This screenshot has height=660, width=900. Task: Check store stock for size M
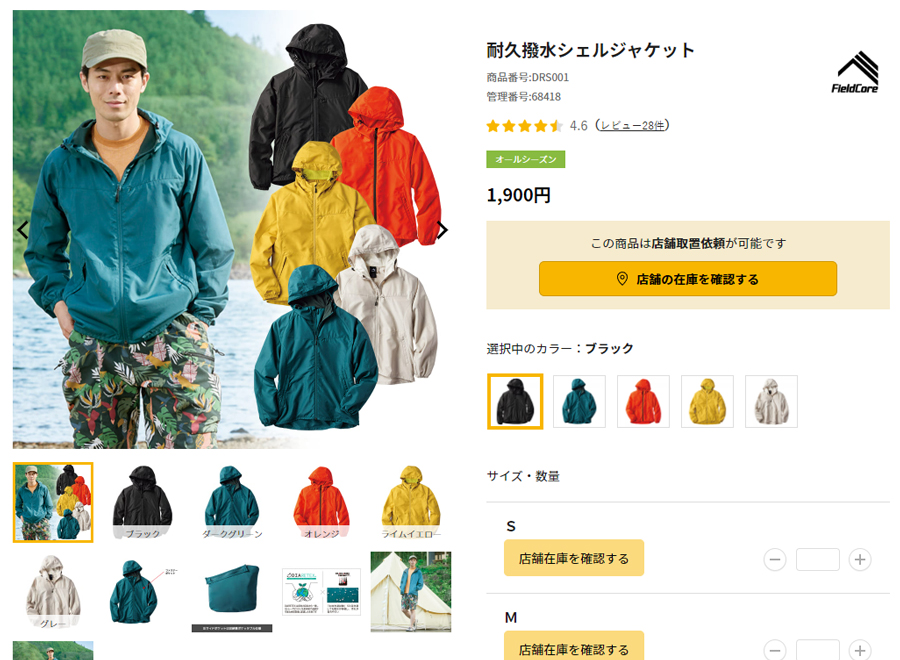point(574,647)
